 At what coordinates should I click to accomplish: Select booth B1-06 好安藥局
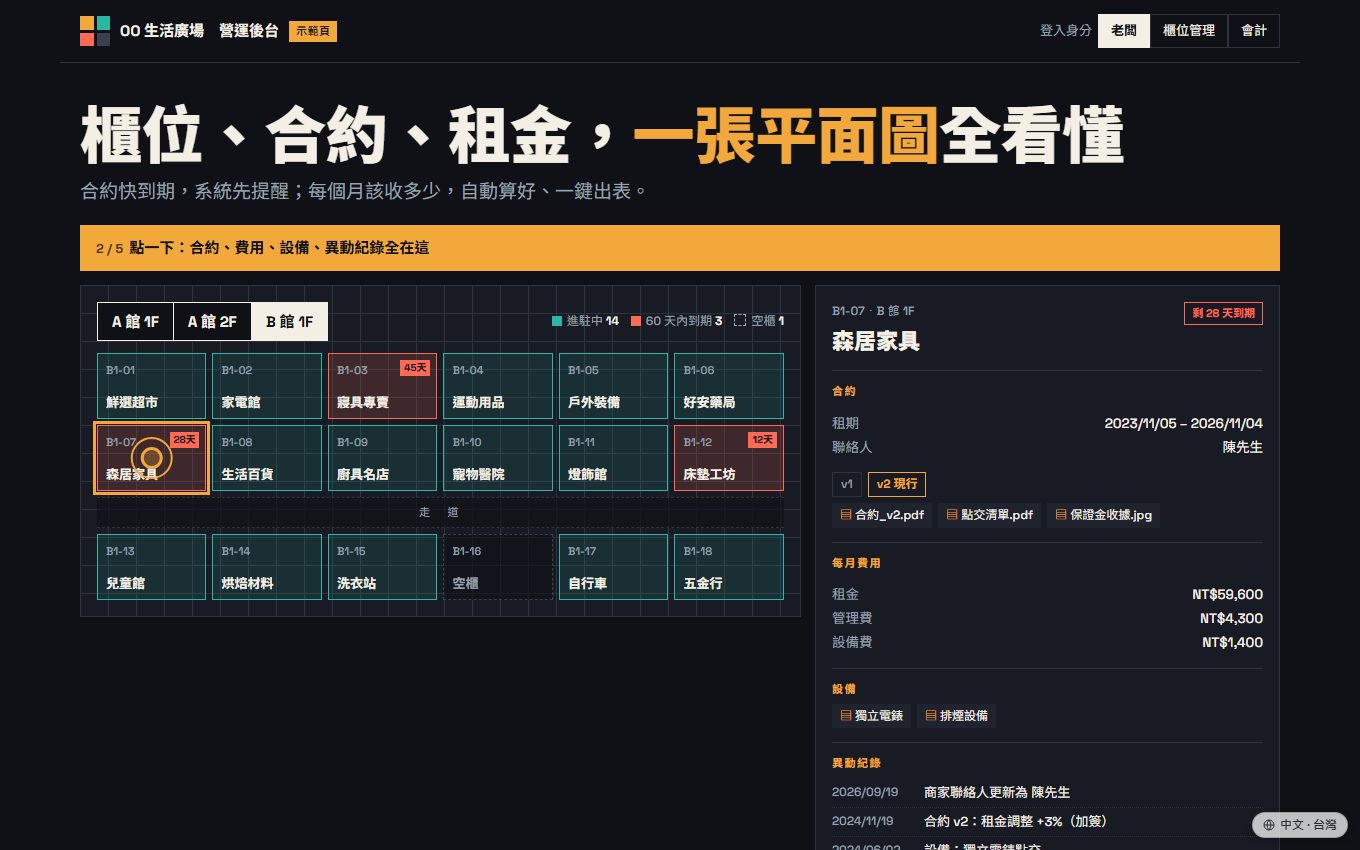(x=729, y=386)
